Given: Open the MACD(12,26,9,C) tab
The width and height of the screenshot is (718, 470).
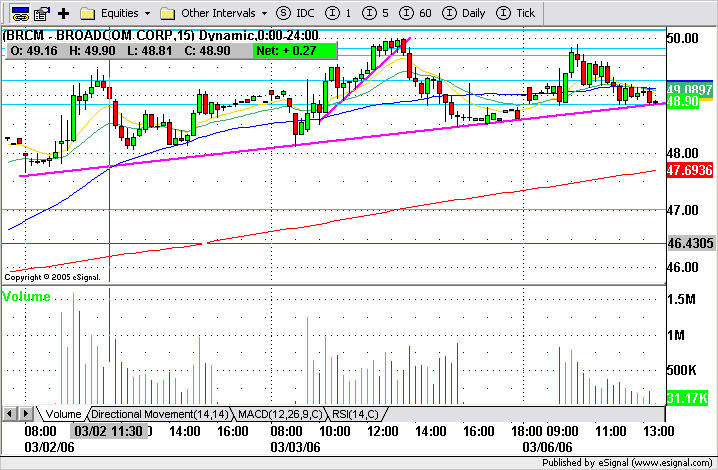Looking at the screenshot, I should click(x=280, y=414).
